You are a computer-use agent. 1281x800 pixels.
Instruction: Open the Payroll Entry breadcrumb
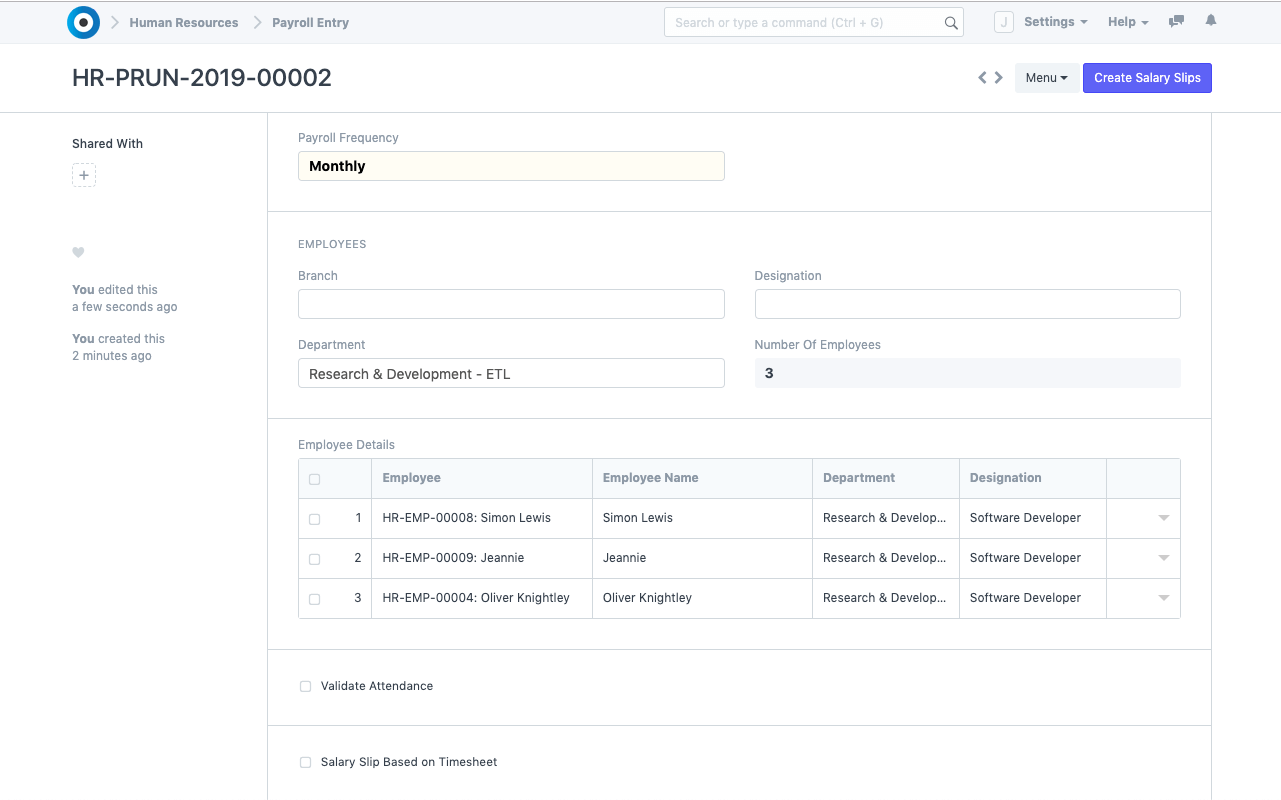tap(310, 22)
